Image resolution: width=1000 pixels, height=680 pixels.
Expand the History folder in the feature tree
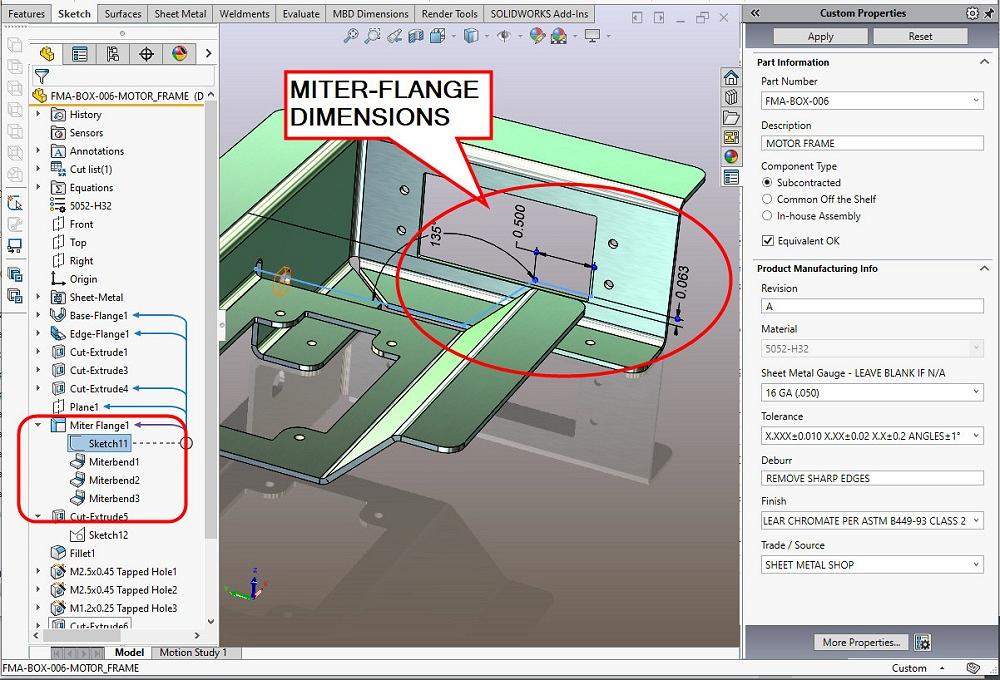pos(40,114)
